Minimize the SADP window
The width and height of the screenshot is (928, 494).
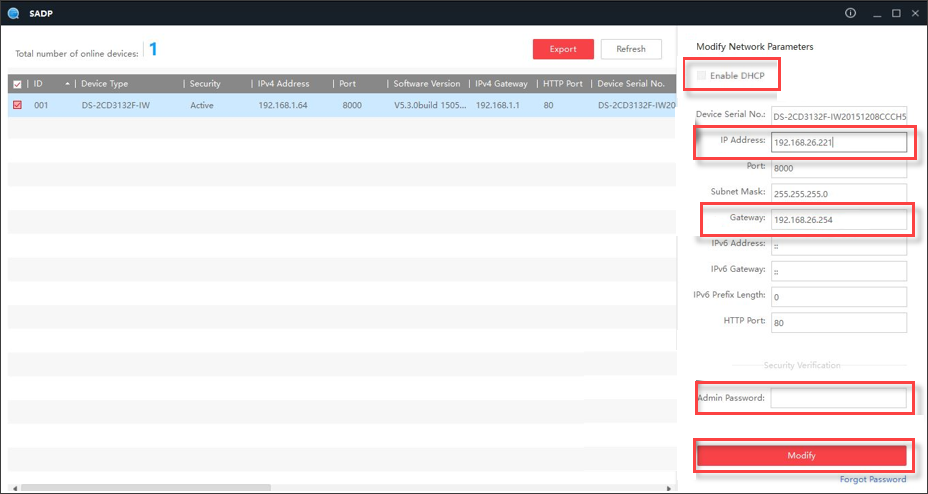tap(878, 14)
